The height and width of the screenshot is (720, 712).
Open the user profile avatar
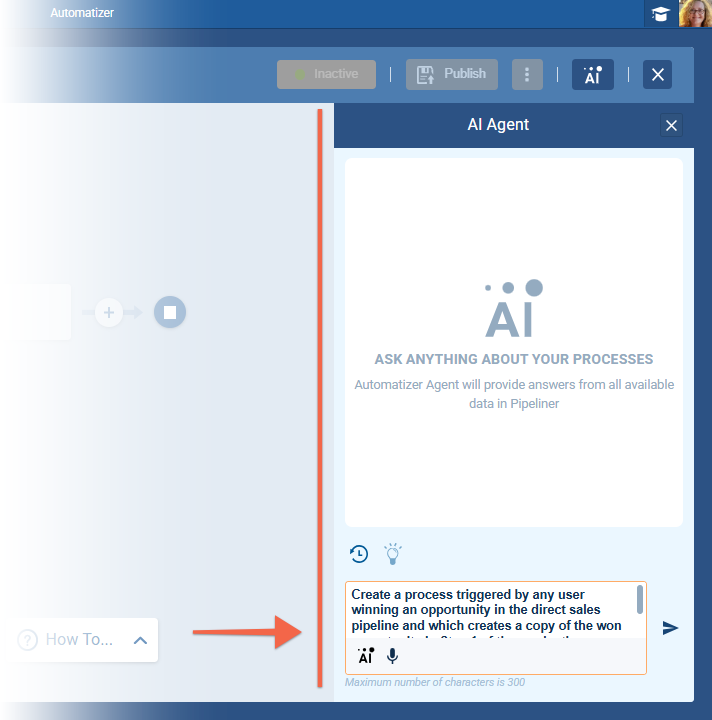coord(694,13)
